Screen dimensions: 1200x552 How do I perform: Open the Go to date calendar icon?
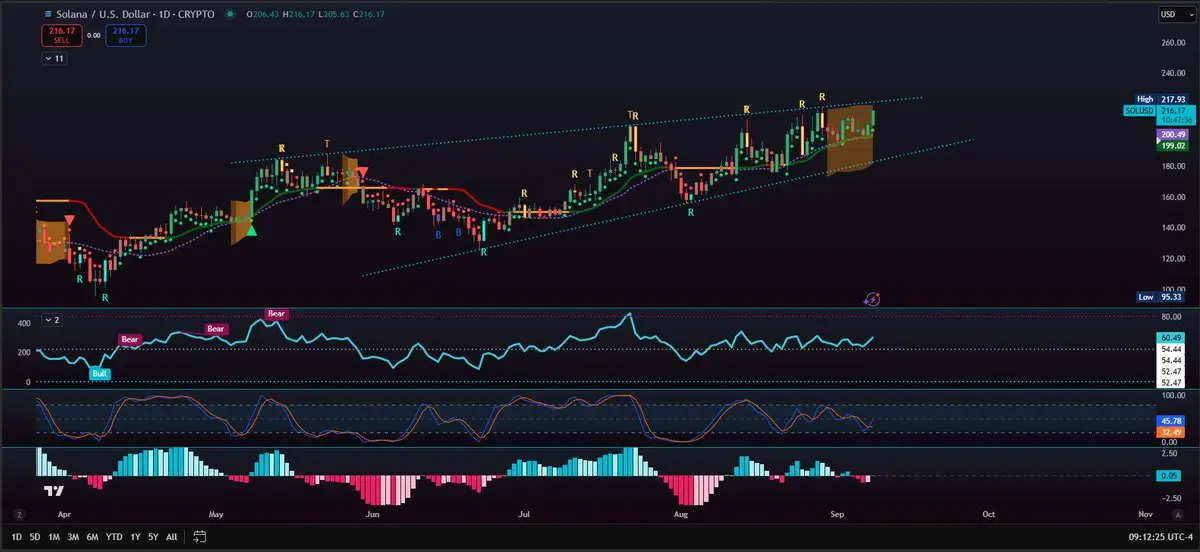click(200, 537)
